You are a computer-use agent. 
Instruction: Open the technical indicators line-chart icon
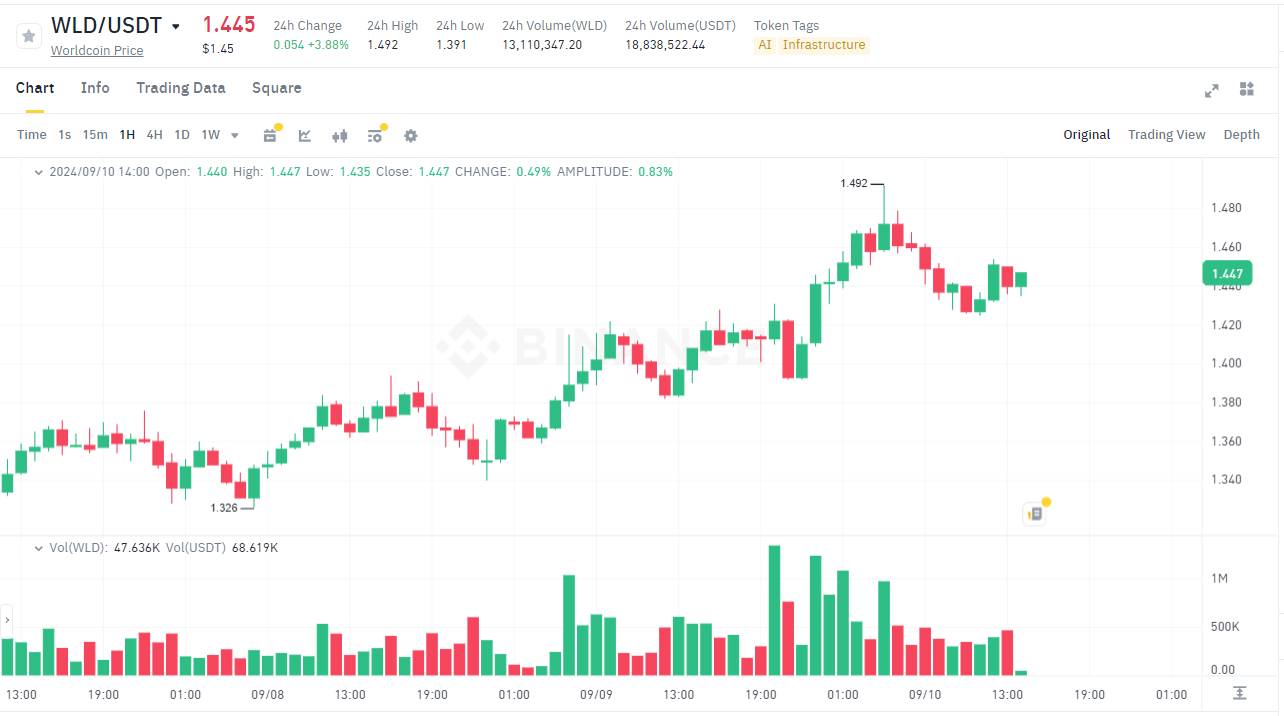(305, 136)
